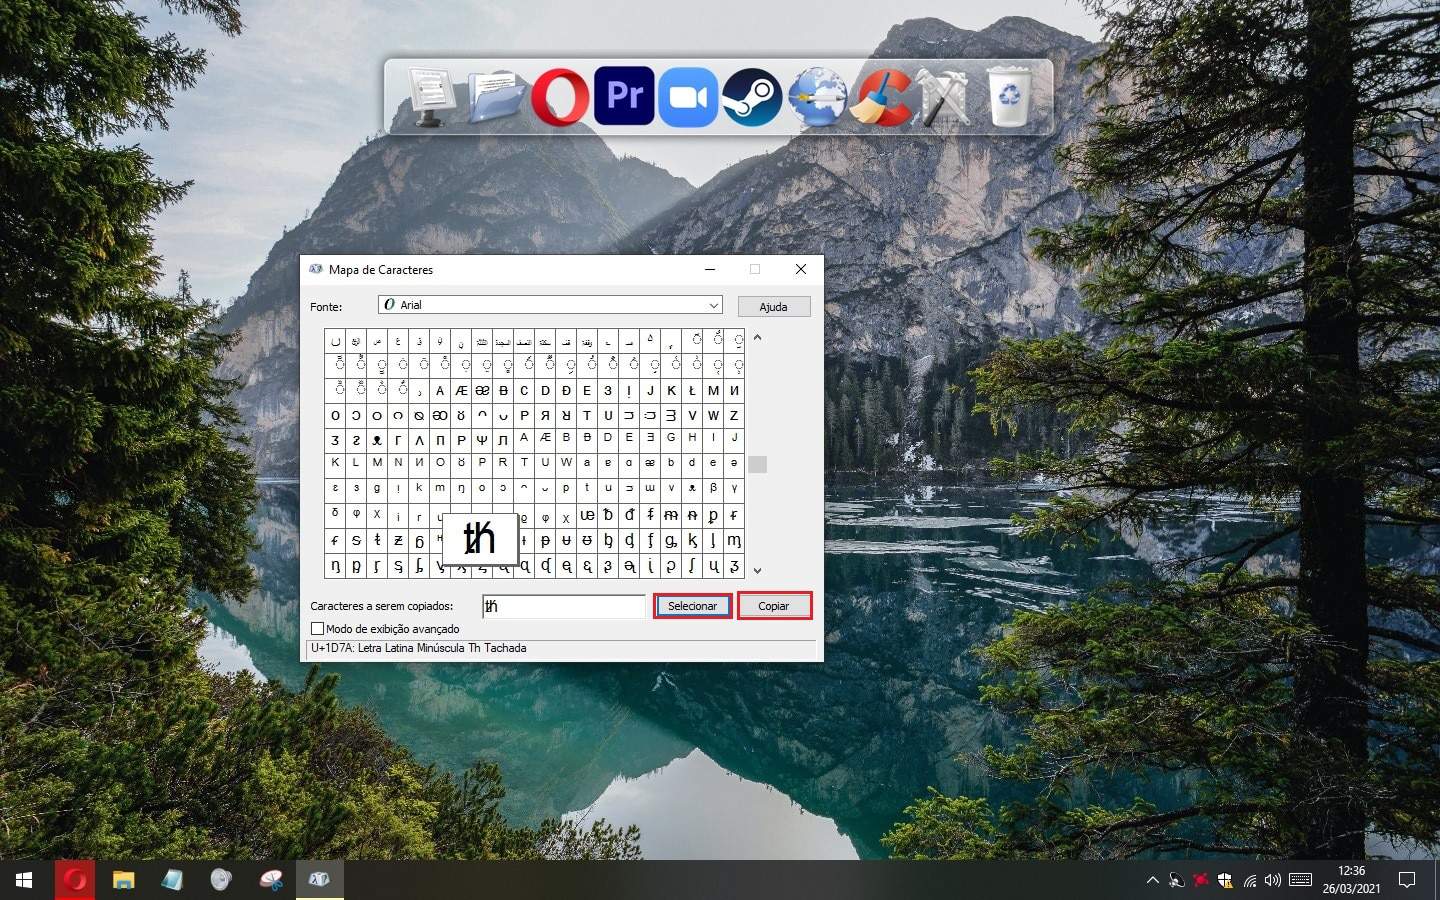The height and width of the screenshot is (900, 1440).
Task: Open File Explorer from the taskbar
Action: (x=123, y=880)
